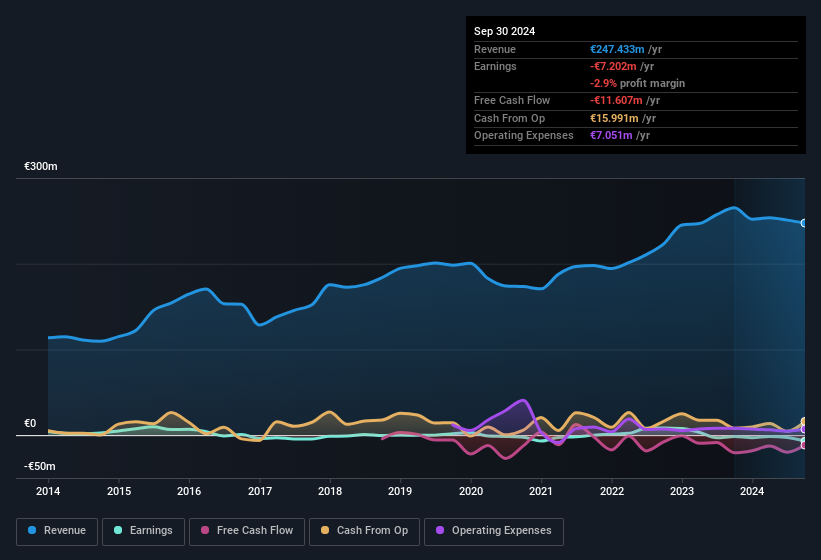Click the Revenue line's blue endpoint marker
Screen dimensions: 821x560
[804, 223]
